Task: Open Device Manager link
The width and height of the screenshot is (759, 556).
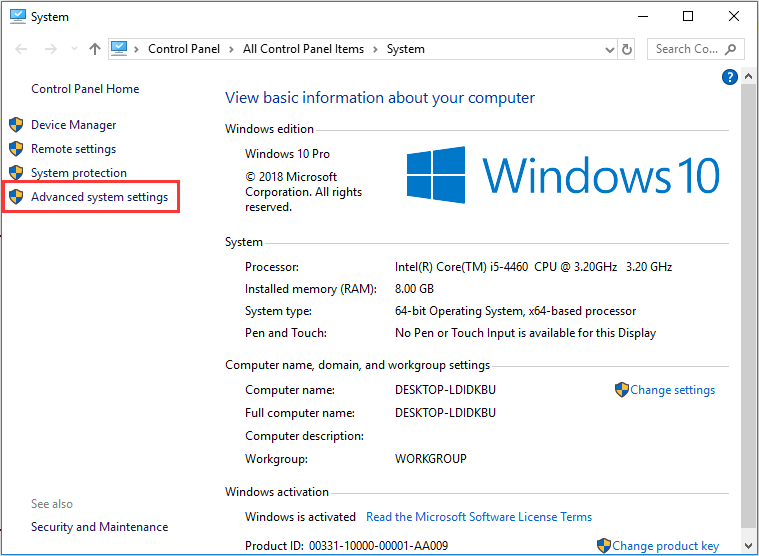Action: (x=74, y=125)
